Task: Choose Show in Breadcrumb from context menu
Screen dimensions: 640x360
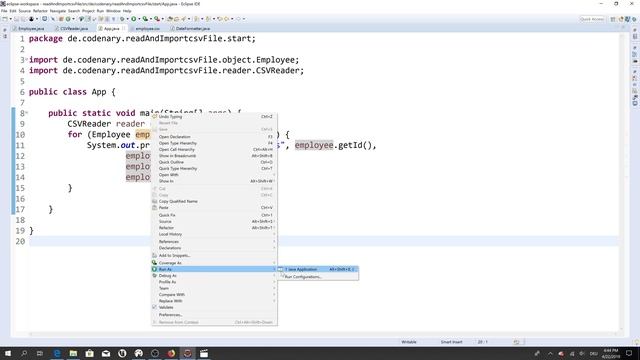Action: (214, 156)
